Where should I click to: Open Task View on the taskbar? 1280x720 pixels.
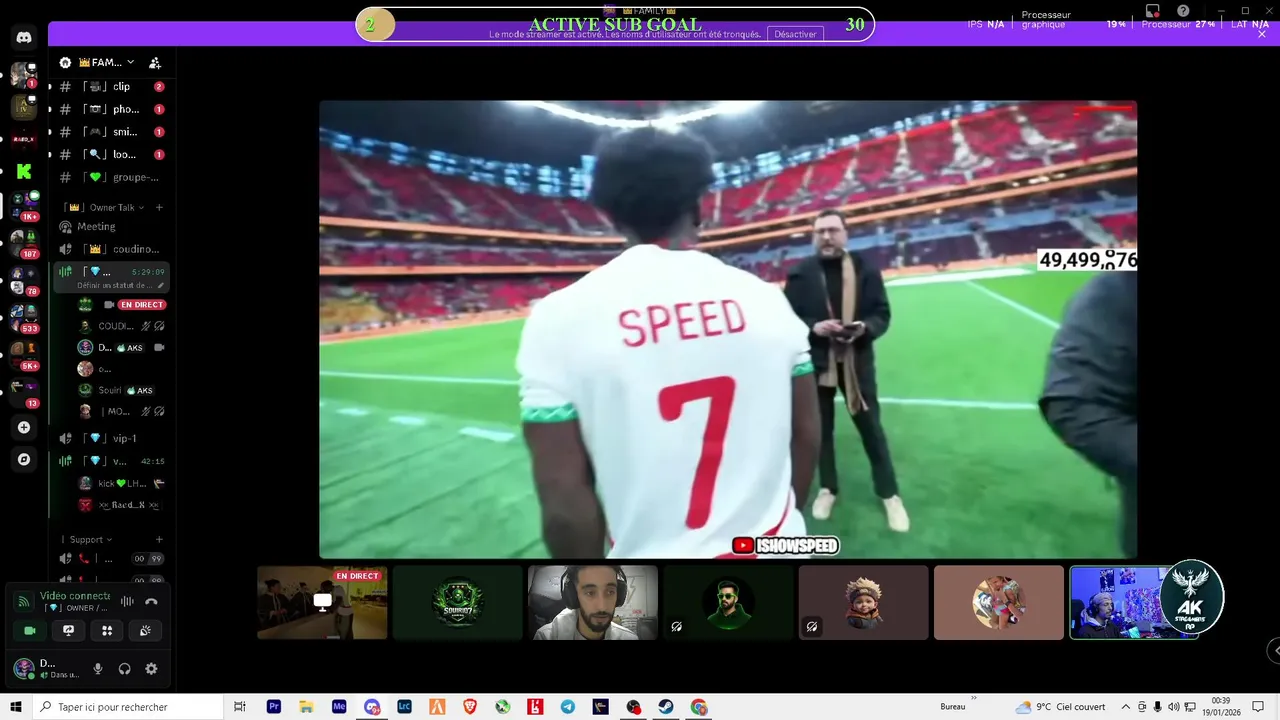(240, 707)
